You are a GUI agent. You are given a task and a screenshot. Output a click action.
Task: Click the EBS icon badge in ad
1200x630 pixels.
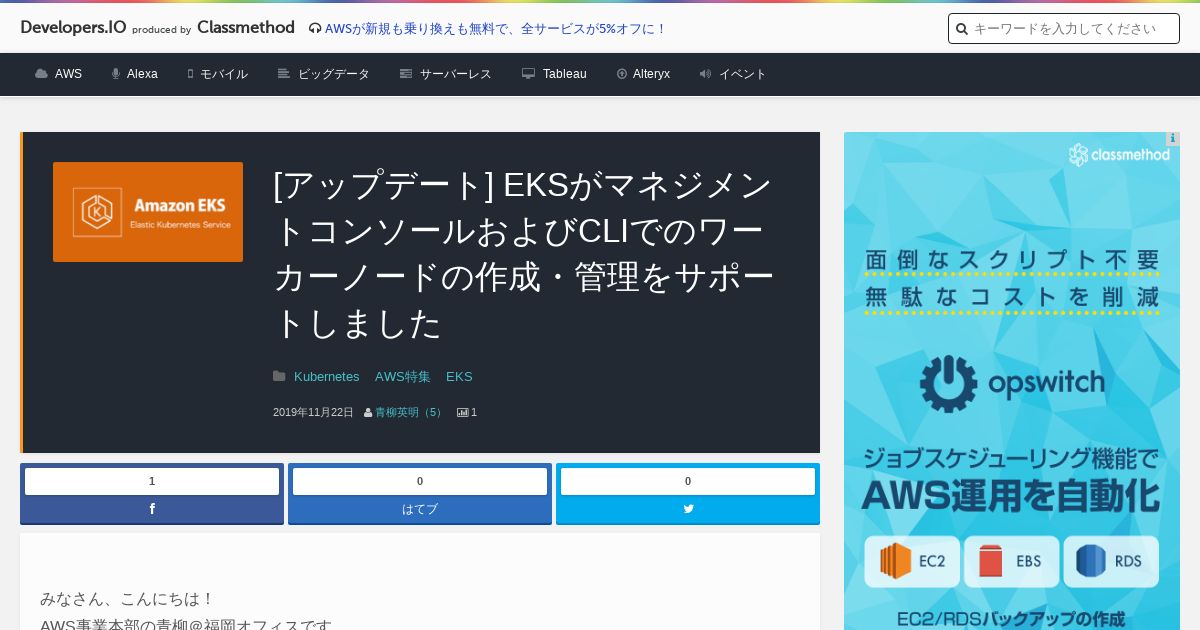(x=1011, y=562)
